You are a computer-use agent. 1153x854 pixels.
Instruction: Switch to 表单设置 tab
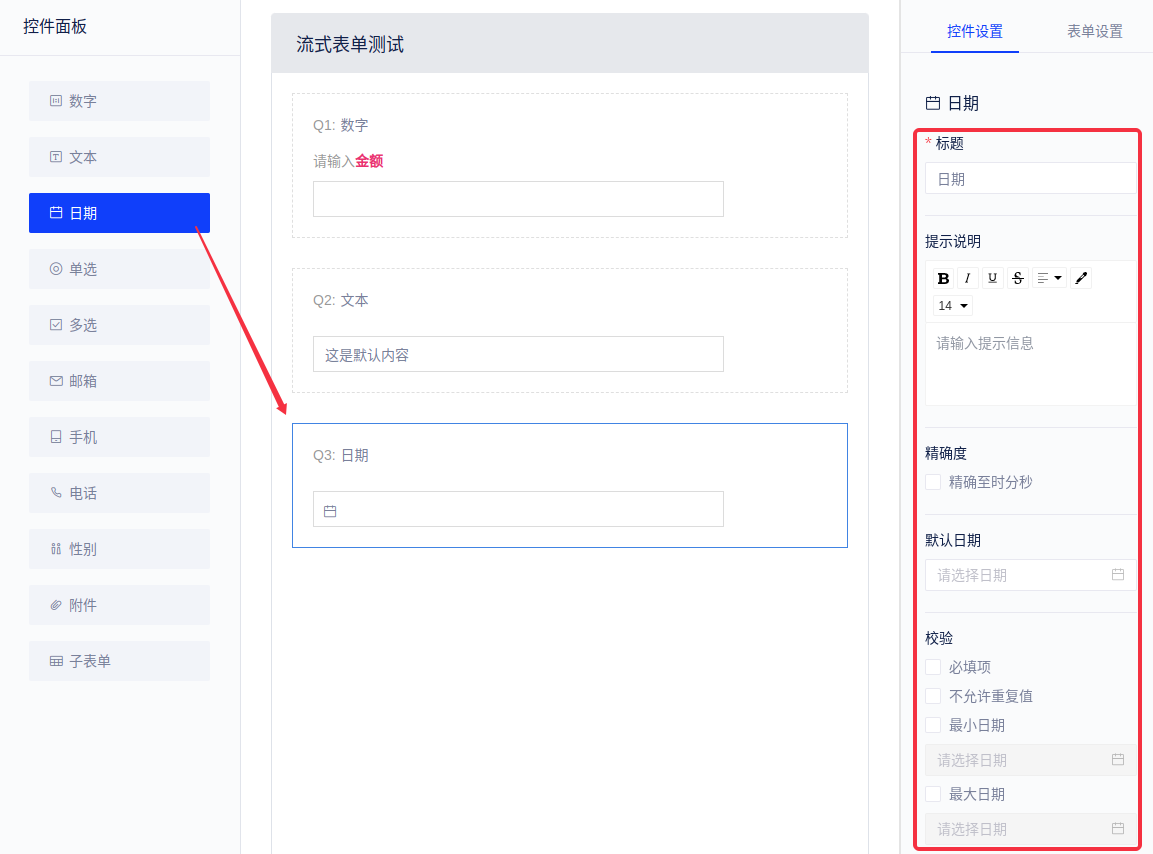pyautogui.click(x=1094, y=31)
